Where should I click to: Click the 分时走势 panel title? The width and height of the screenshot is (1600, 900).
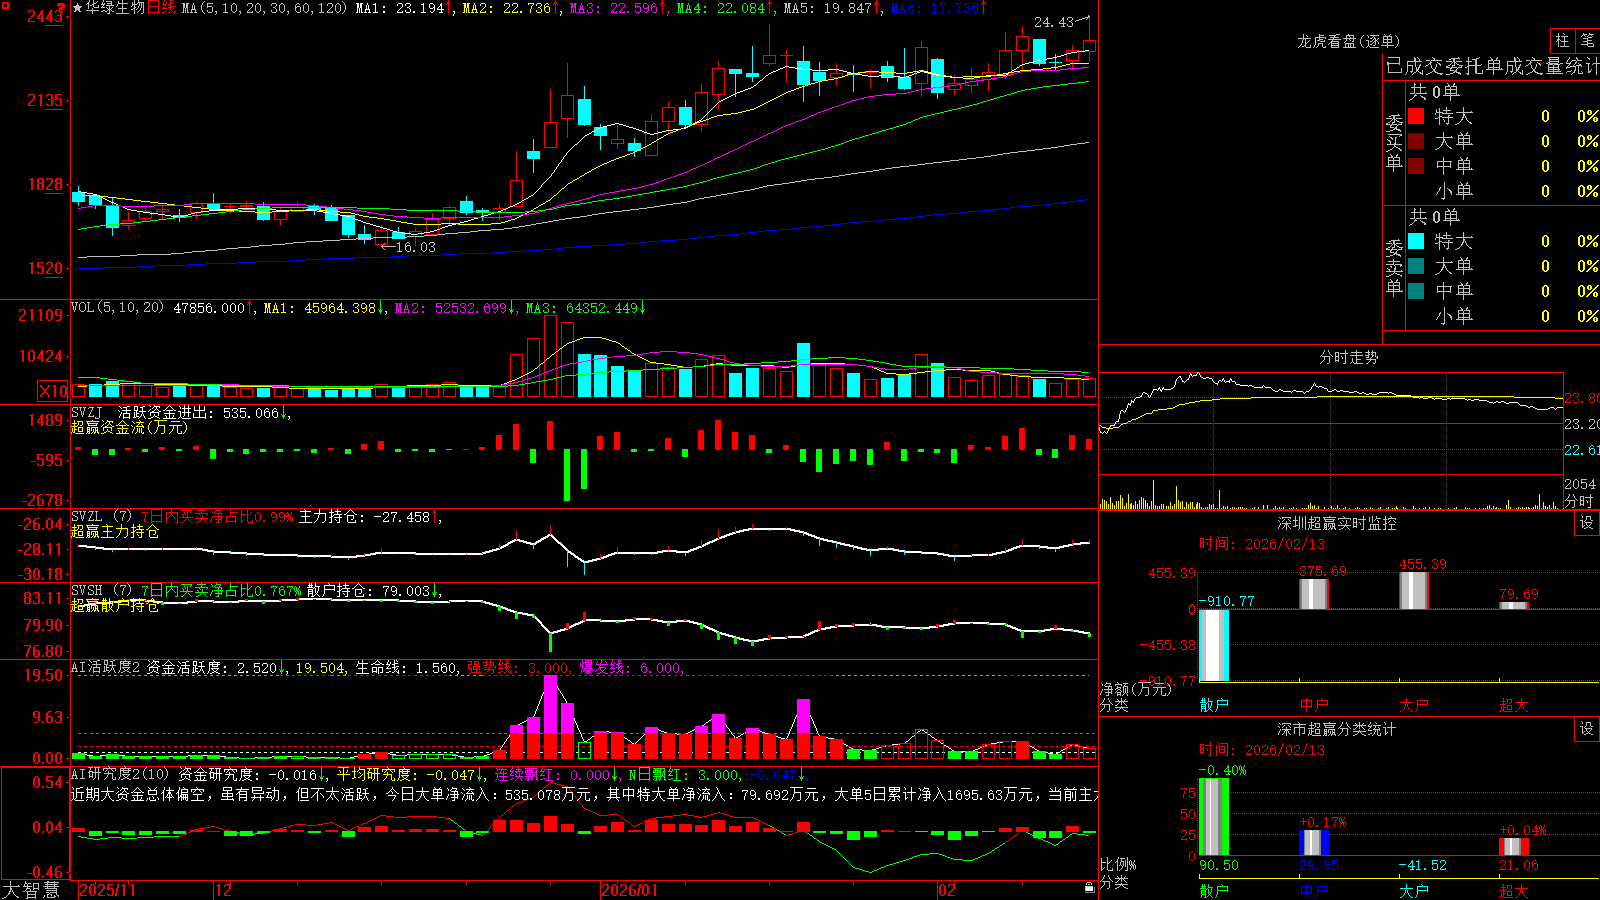(1348, 357)
